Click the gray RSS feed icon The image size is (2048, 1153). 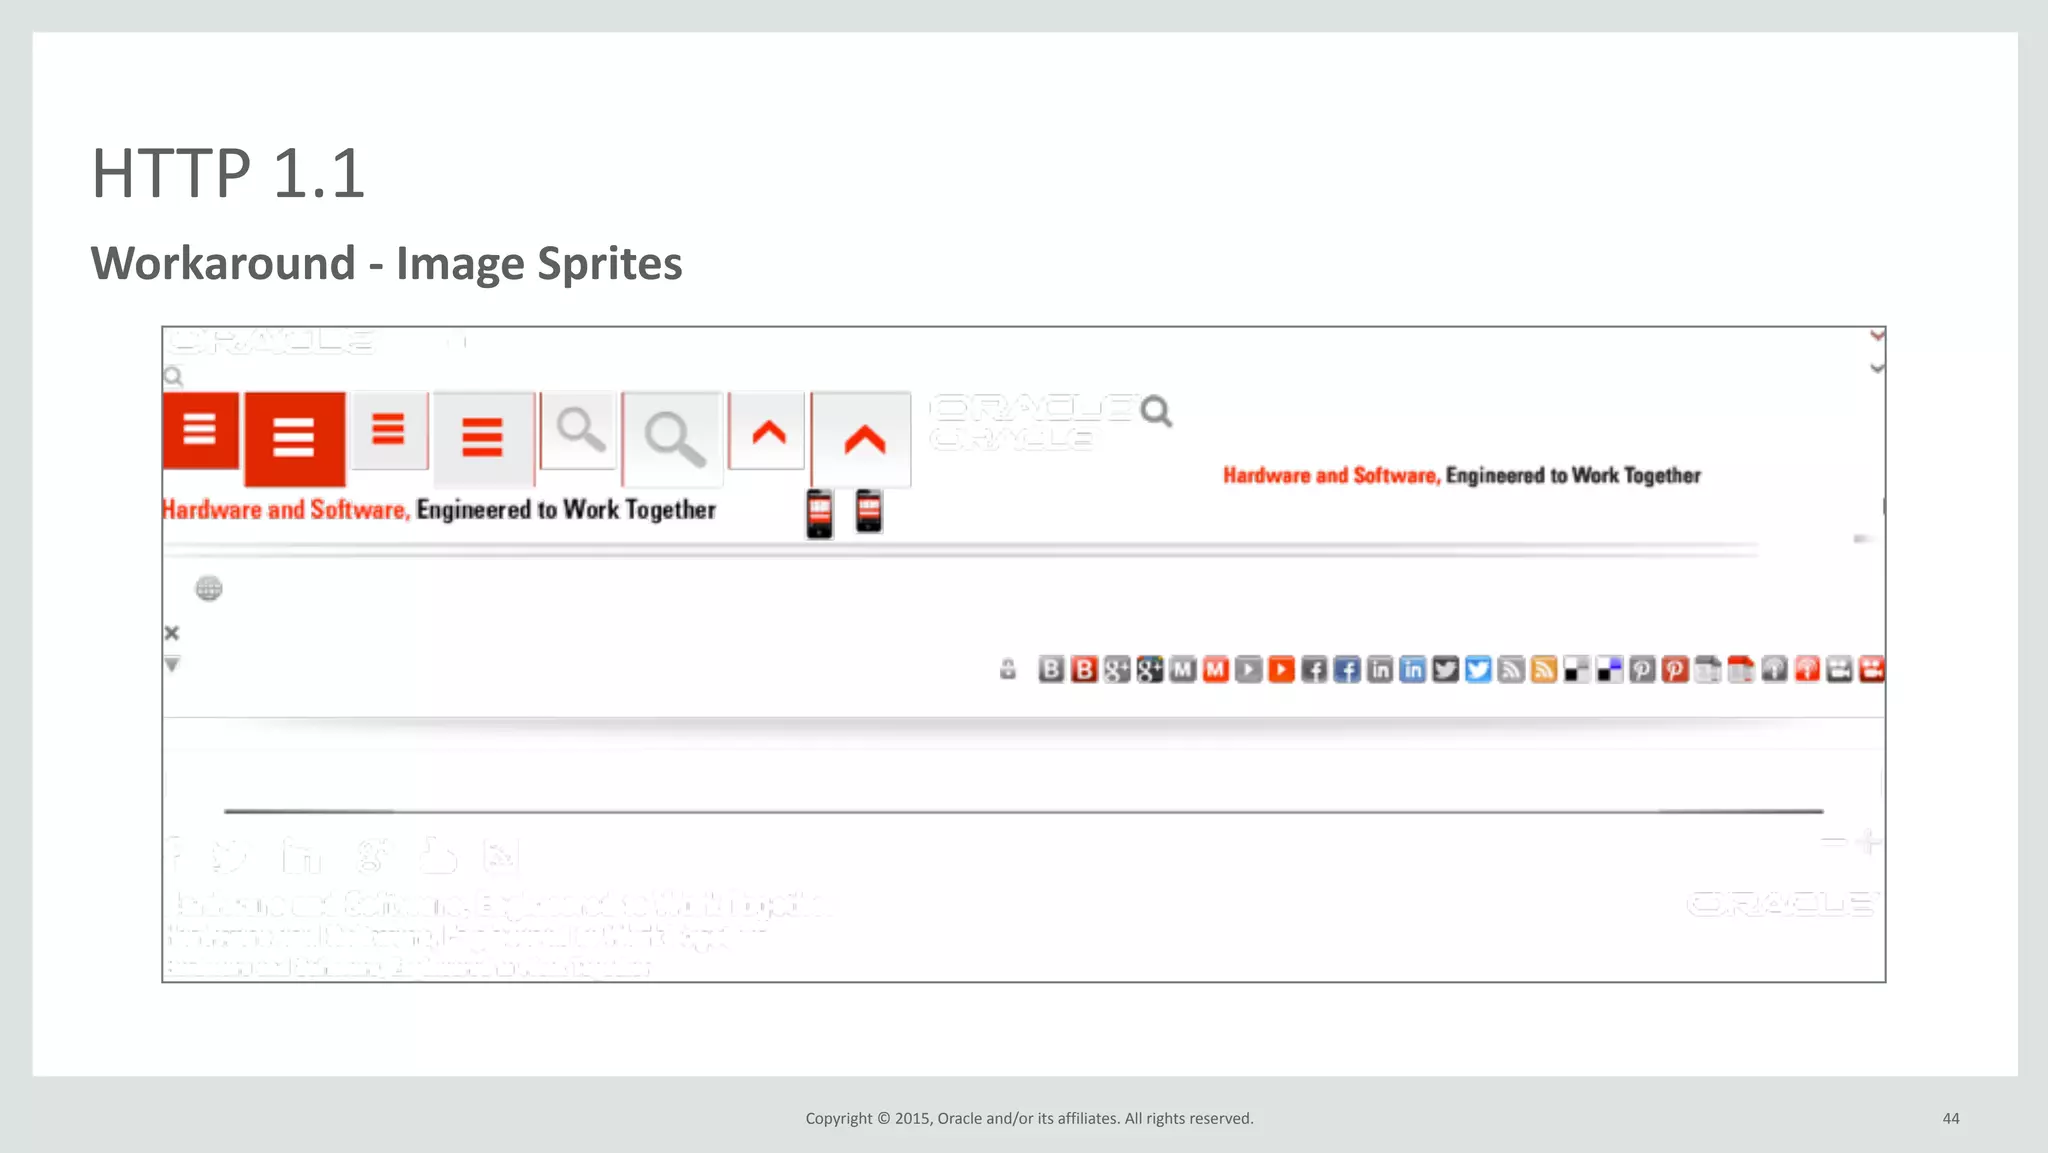[x=1512, y=669]
